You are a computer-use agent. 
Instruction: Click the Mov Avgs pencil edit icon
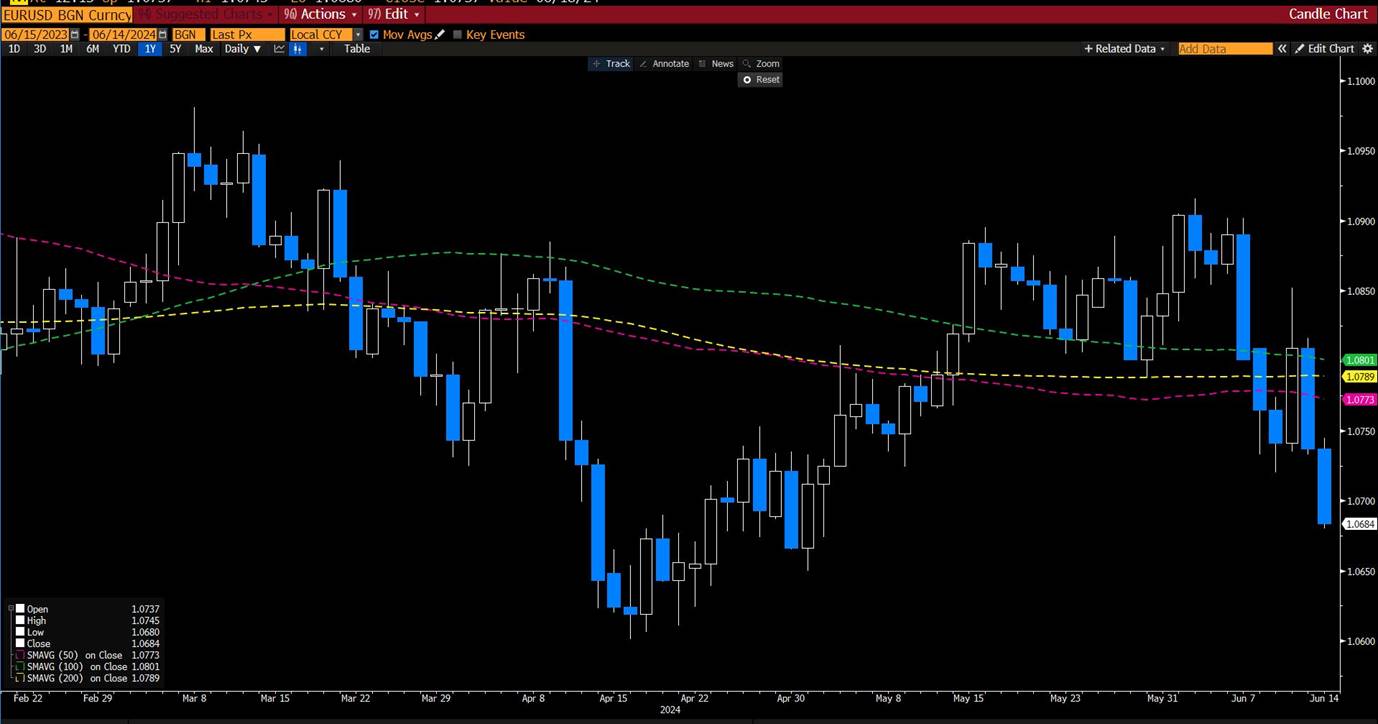click(439, 34)
